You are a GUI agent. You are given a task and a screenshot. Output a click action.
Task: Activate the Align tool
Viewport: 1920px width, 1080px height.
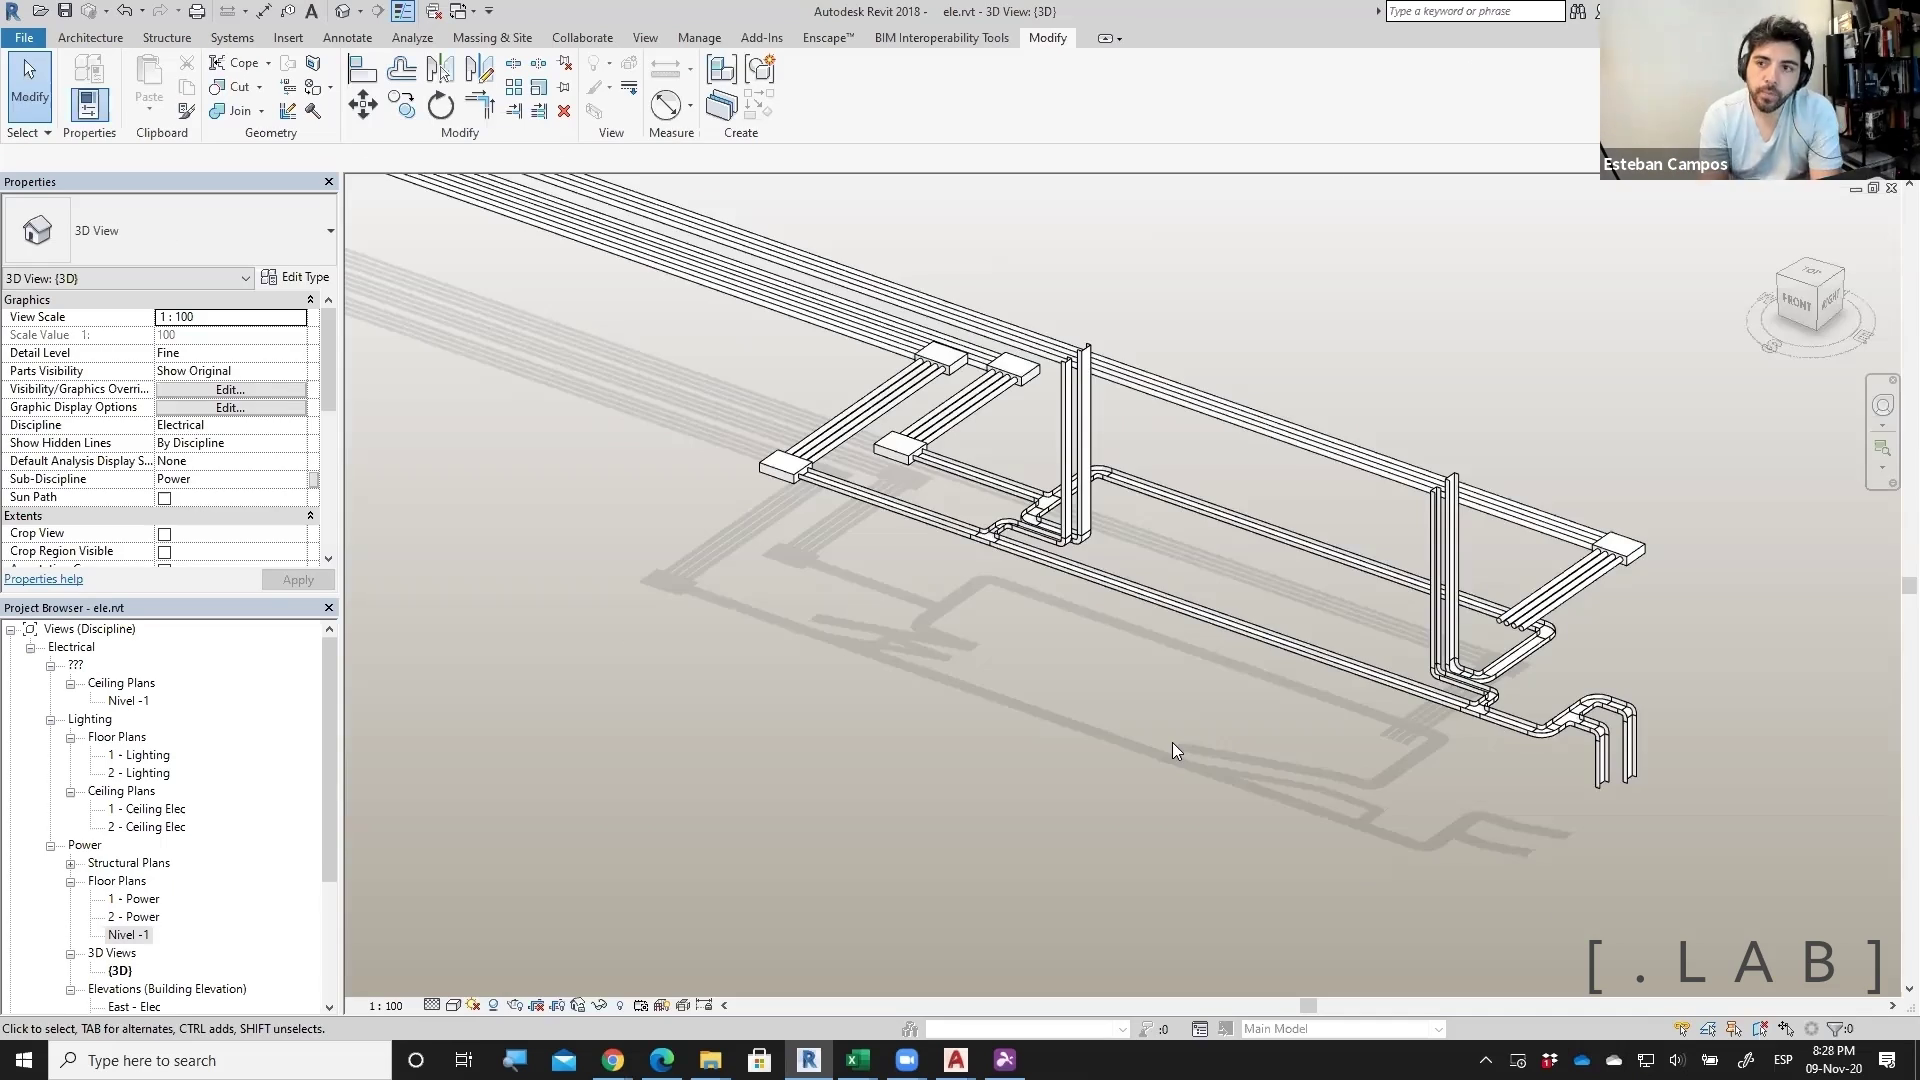[x=362, y=69]
